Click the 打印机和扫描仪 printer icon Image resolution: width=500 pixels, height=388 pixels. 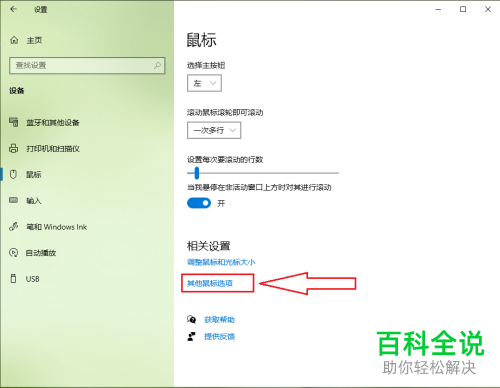14,148
